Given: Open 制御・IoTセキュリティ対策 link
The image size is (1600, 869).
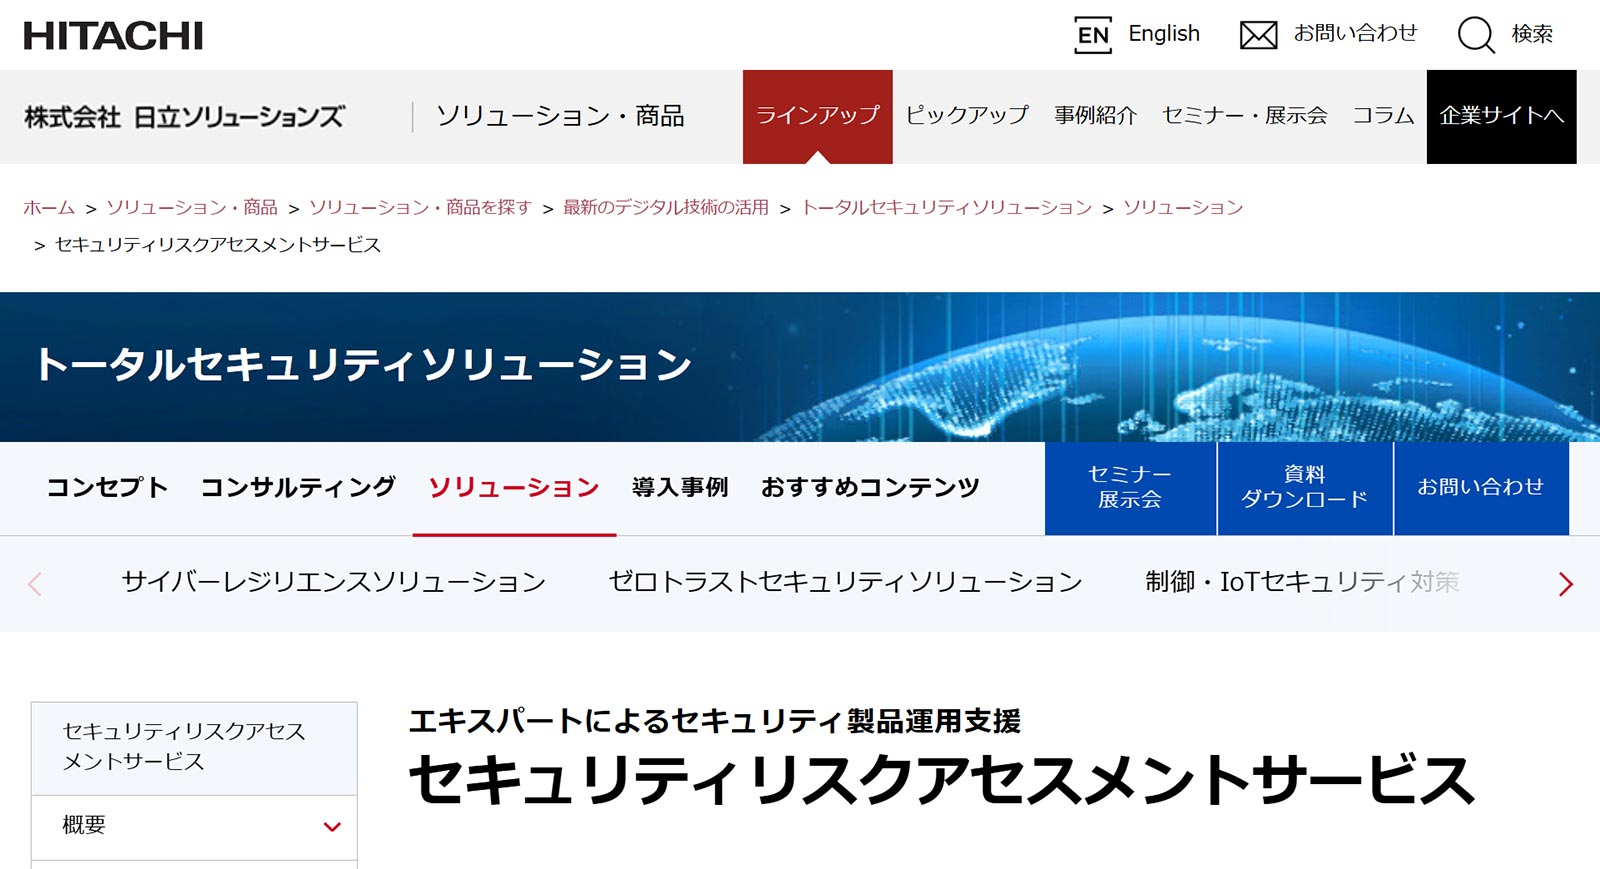Looking at the screenshot, I should tap(1302, 582).
